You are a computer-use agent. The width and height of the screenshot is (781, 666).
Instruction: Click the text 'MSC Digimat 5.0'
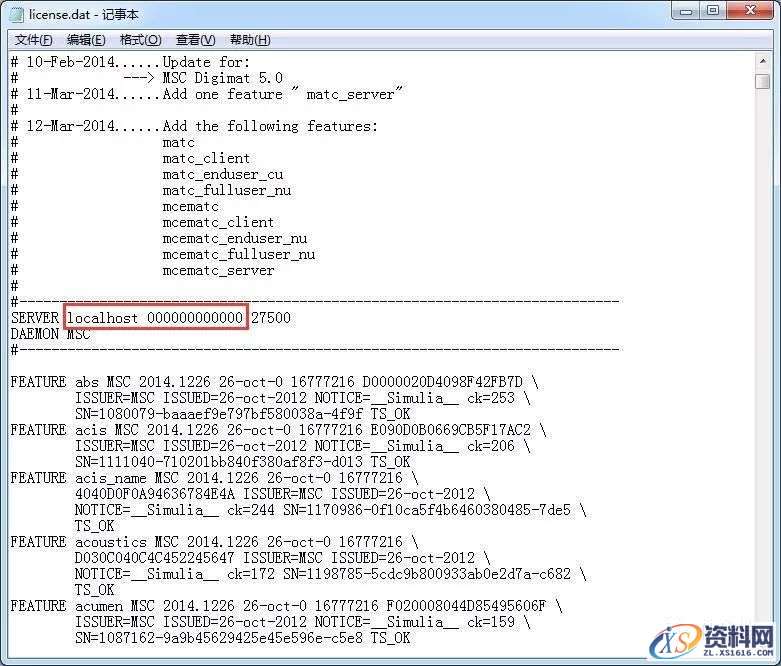[x=223, y=78]
